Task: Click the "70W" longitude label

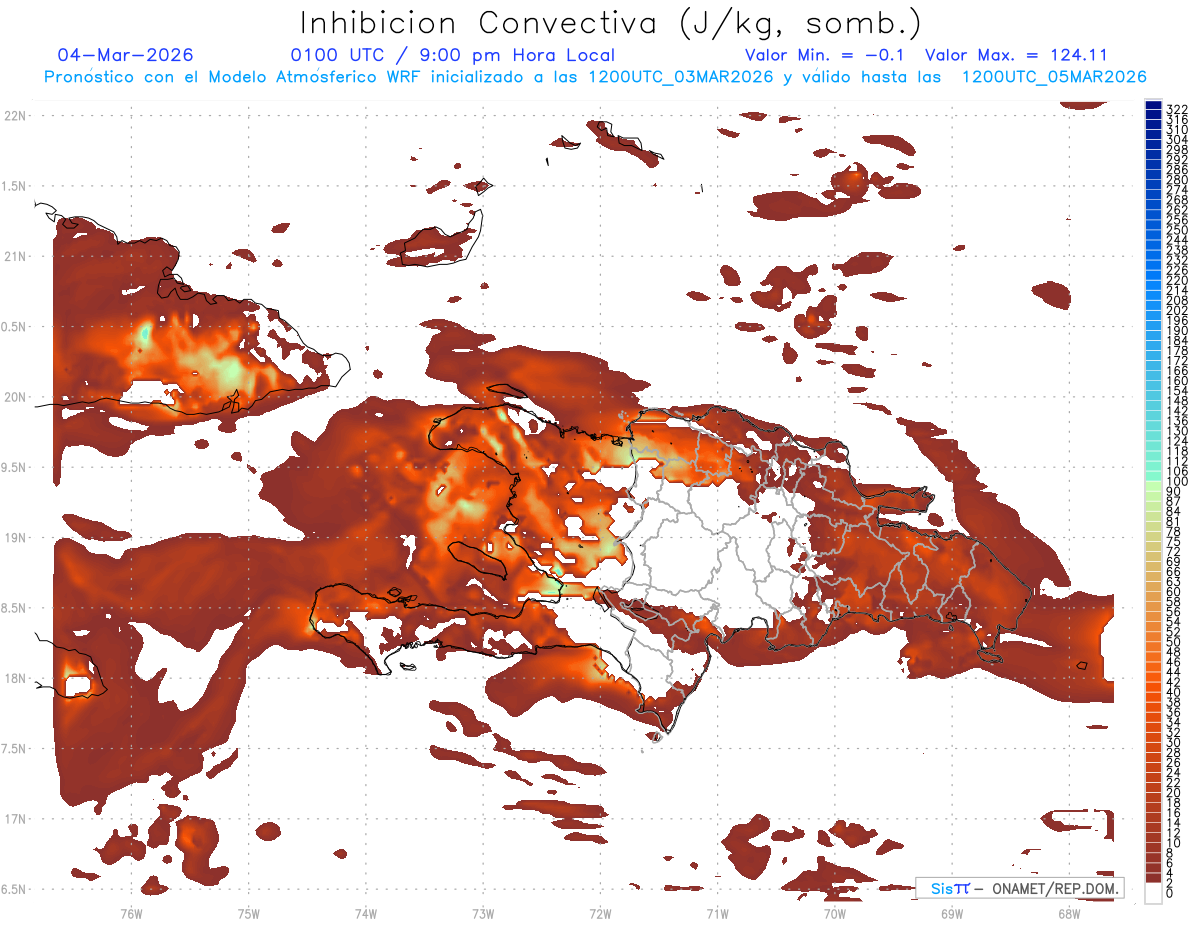Action: (x=834, y=913)
